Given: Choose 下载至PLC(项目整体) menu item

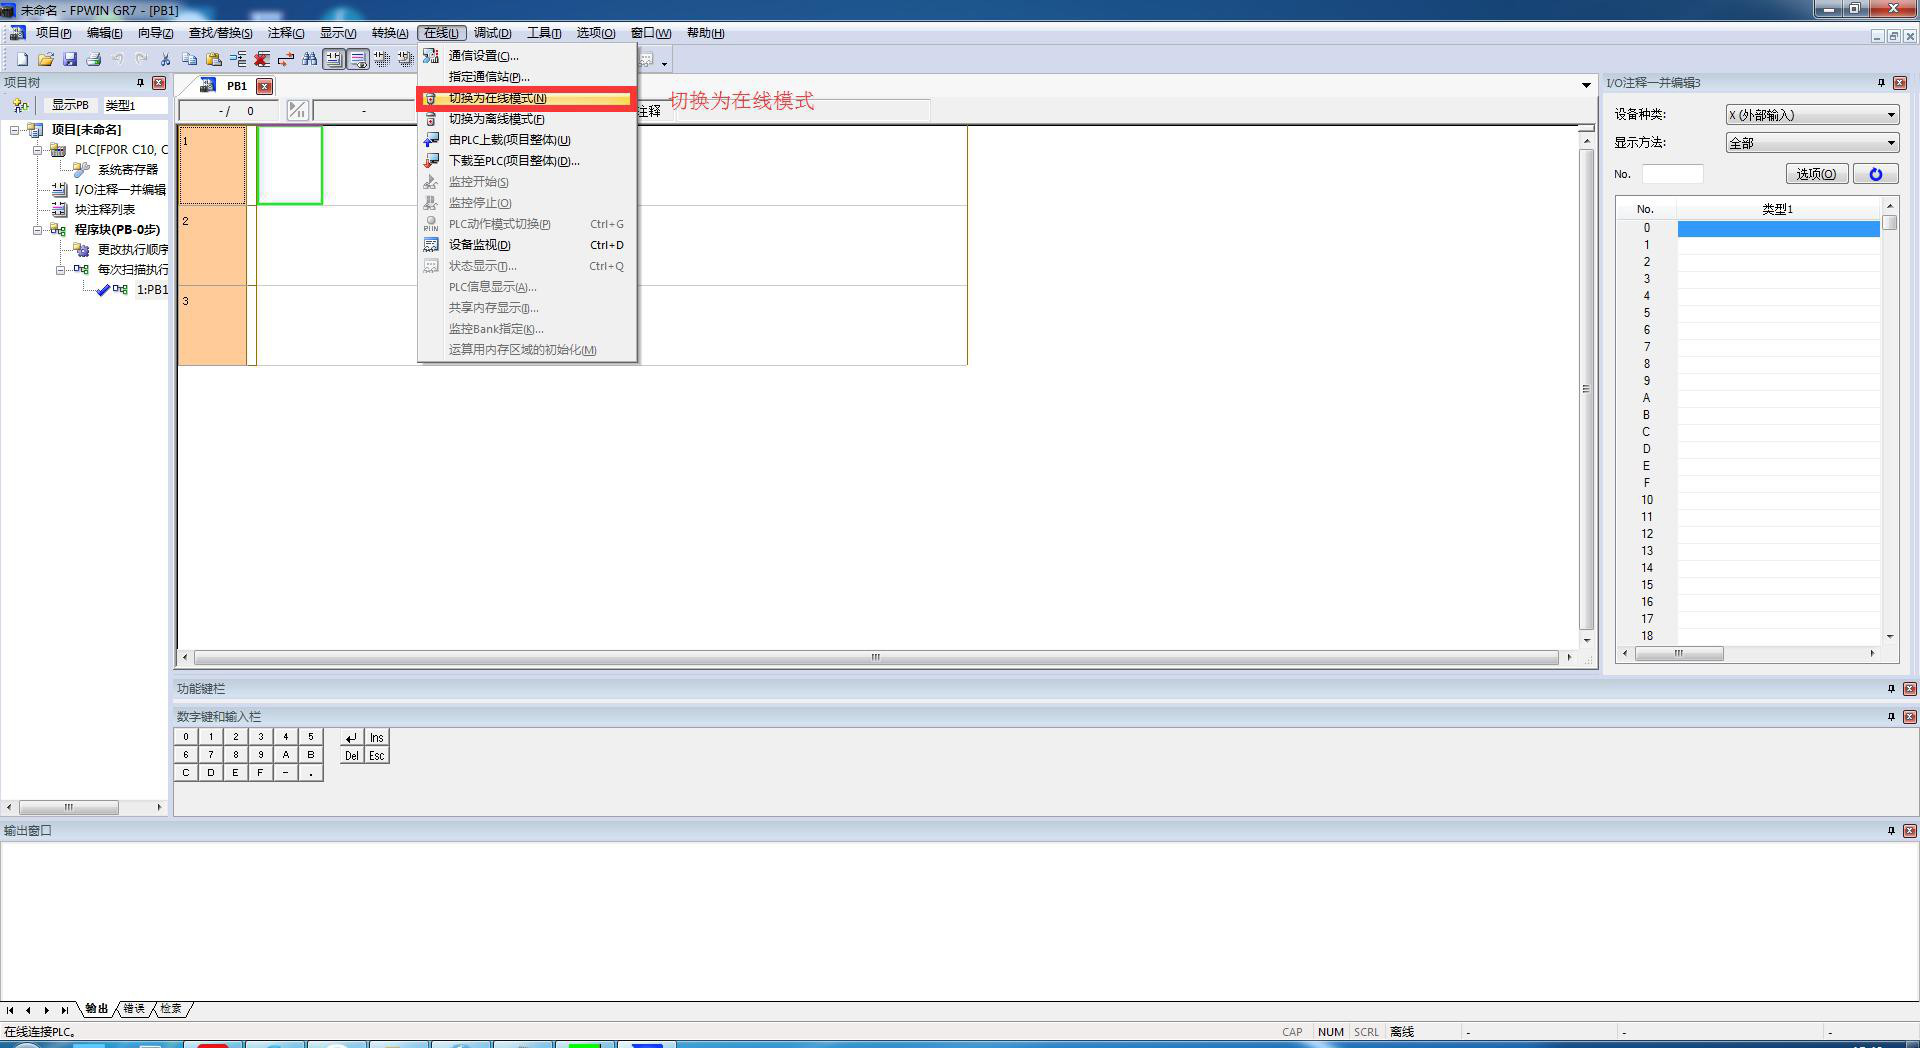Looking at the screenshot, I should click(x=513, y=161).
